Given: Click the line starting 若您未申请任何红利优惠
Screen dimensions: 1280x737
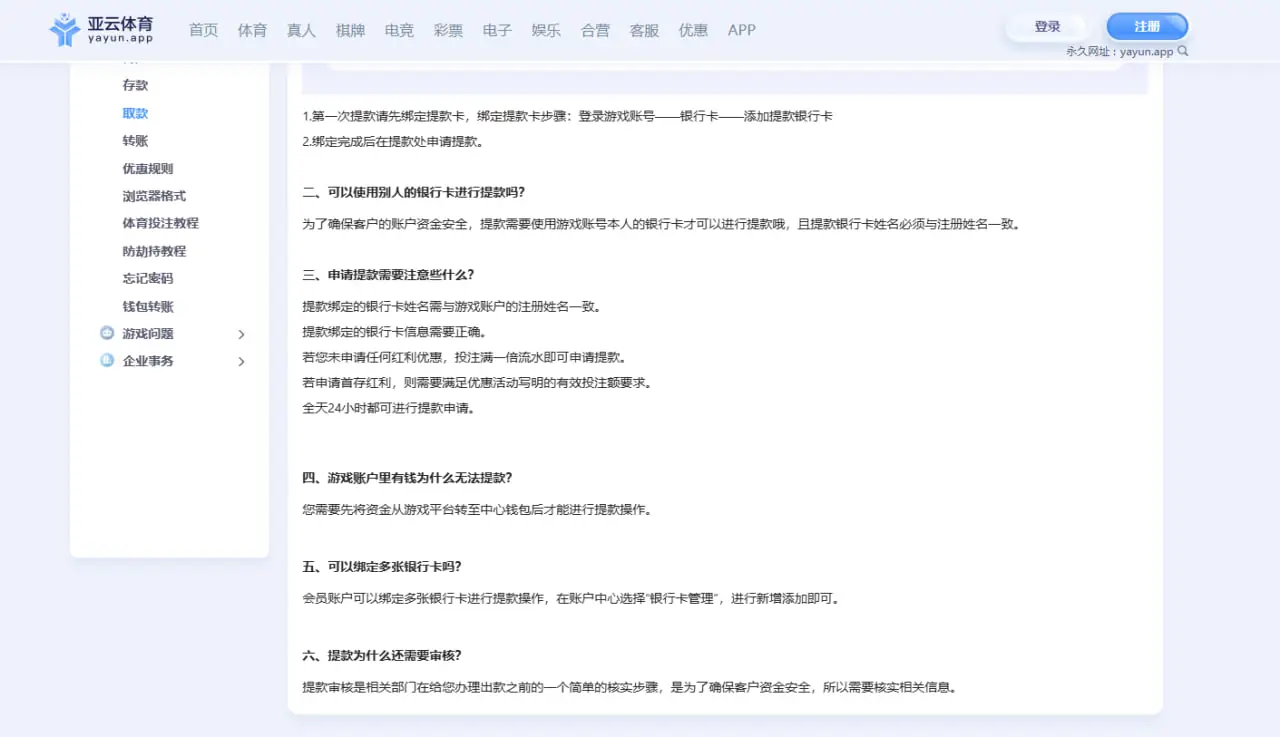Looking at the screenshot, I should [465, 357].
